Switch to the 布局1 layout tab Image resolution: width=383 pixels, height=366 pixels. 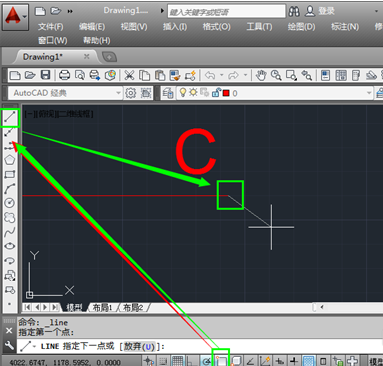(x=102, y=307)
